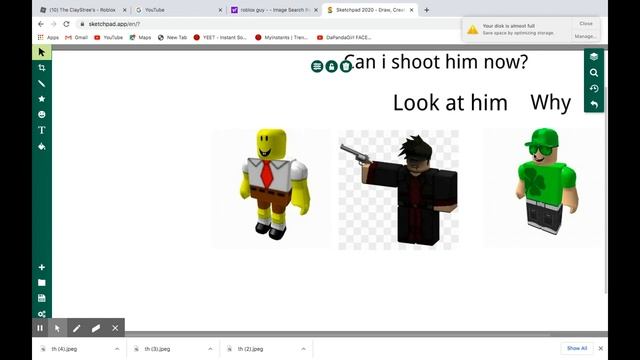Open the YouTube bookmark

click(x=109, y=37)
